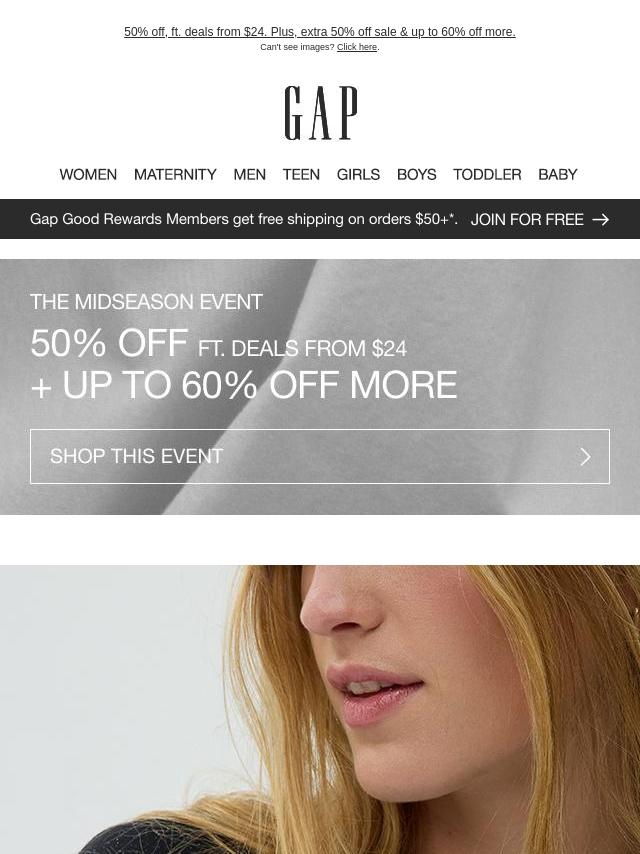Screen dimensions: 640x854
Task: Click the GAP logo
Action: click(x=321, y=113)
